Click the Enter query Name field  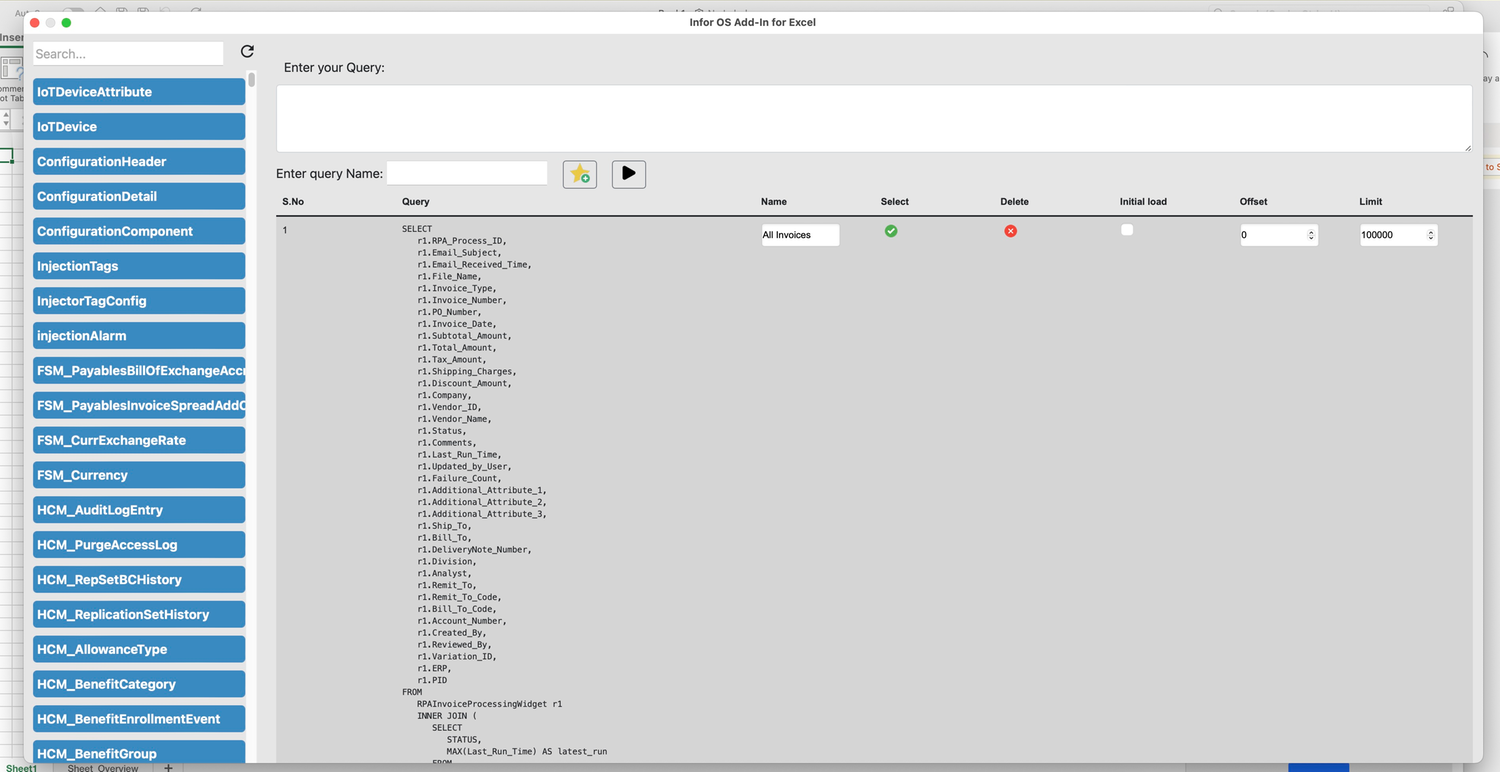[467, 173]
